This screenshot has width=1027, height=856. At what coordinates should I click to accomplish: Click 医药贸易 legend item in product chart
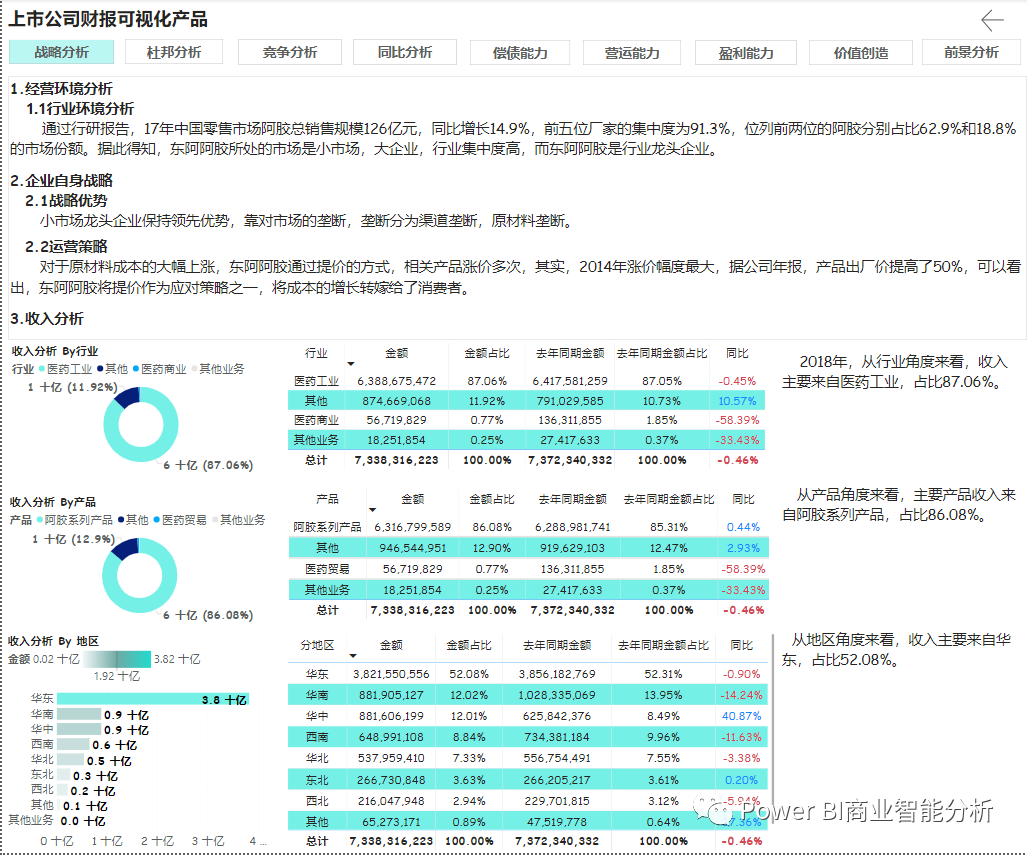pyautogui.click(x=180, y=519)
